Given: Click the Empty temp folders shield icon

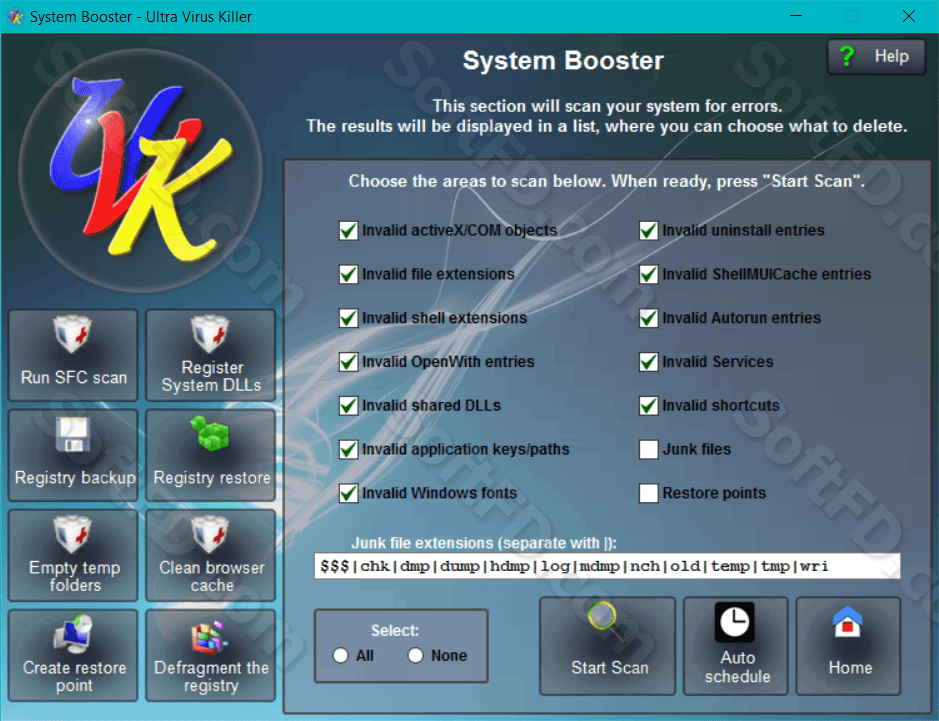Looking at the screenshot, I should 72,534.
